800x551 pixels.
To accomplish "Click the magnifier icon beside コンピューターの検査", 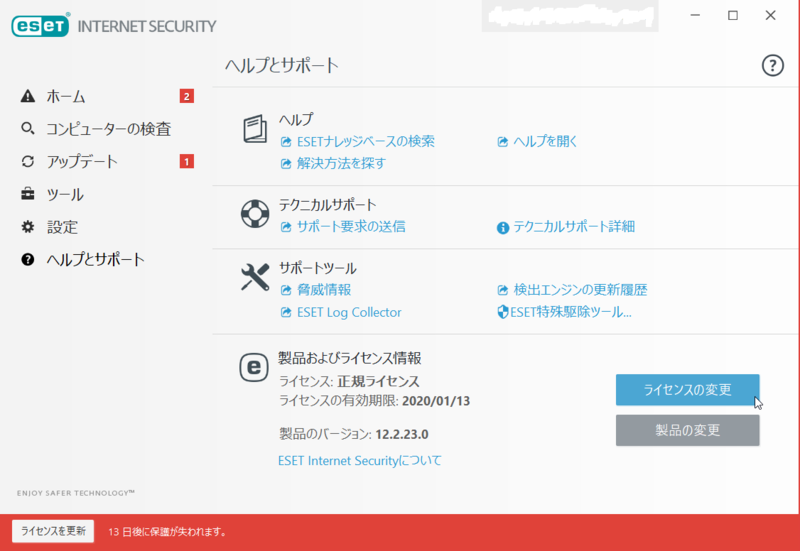I will 28,129.
